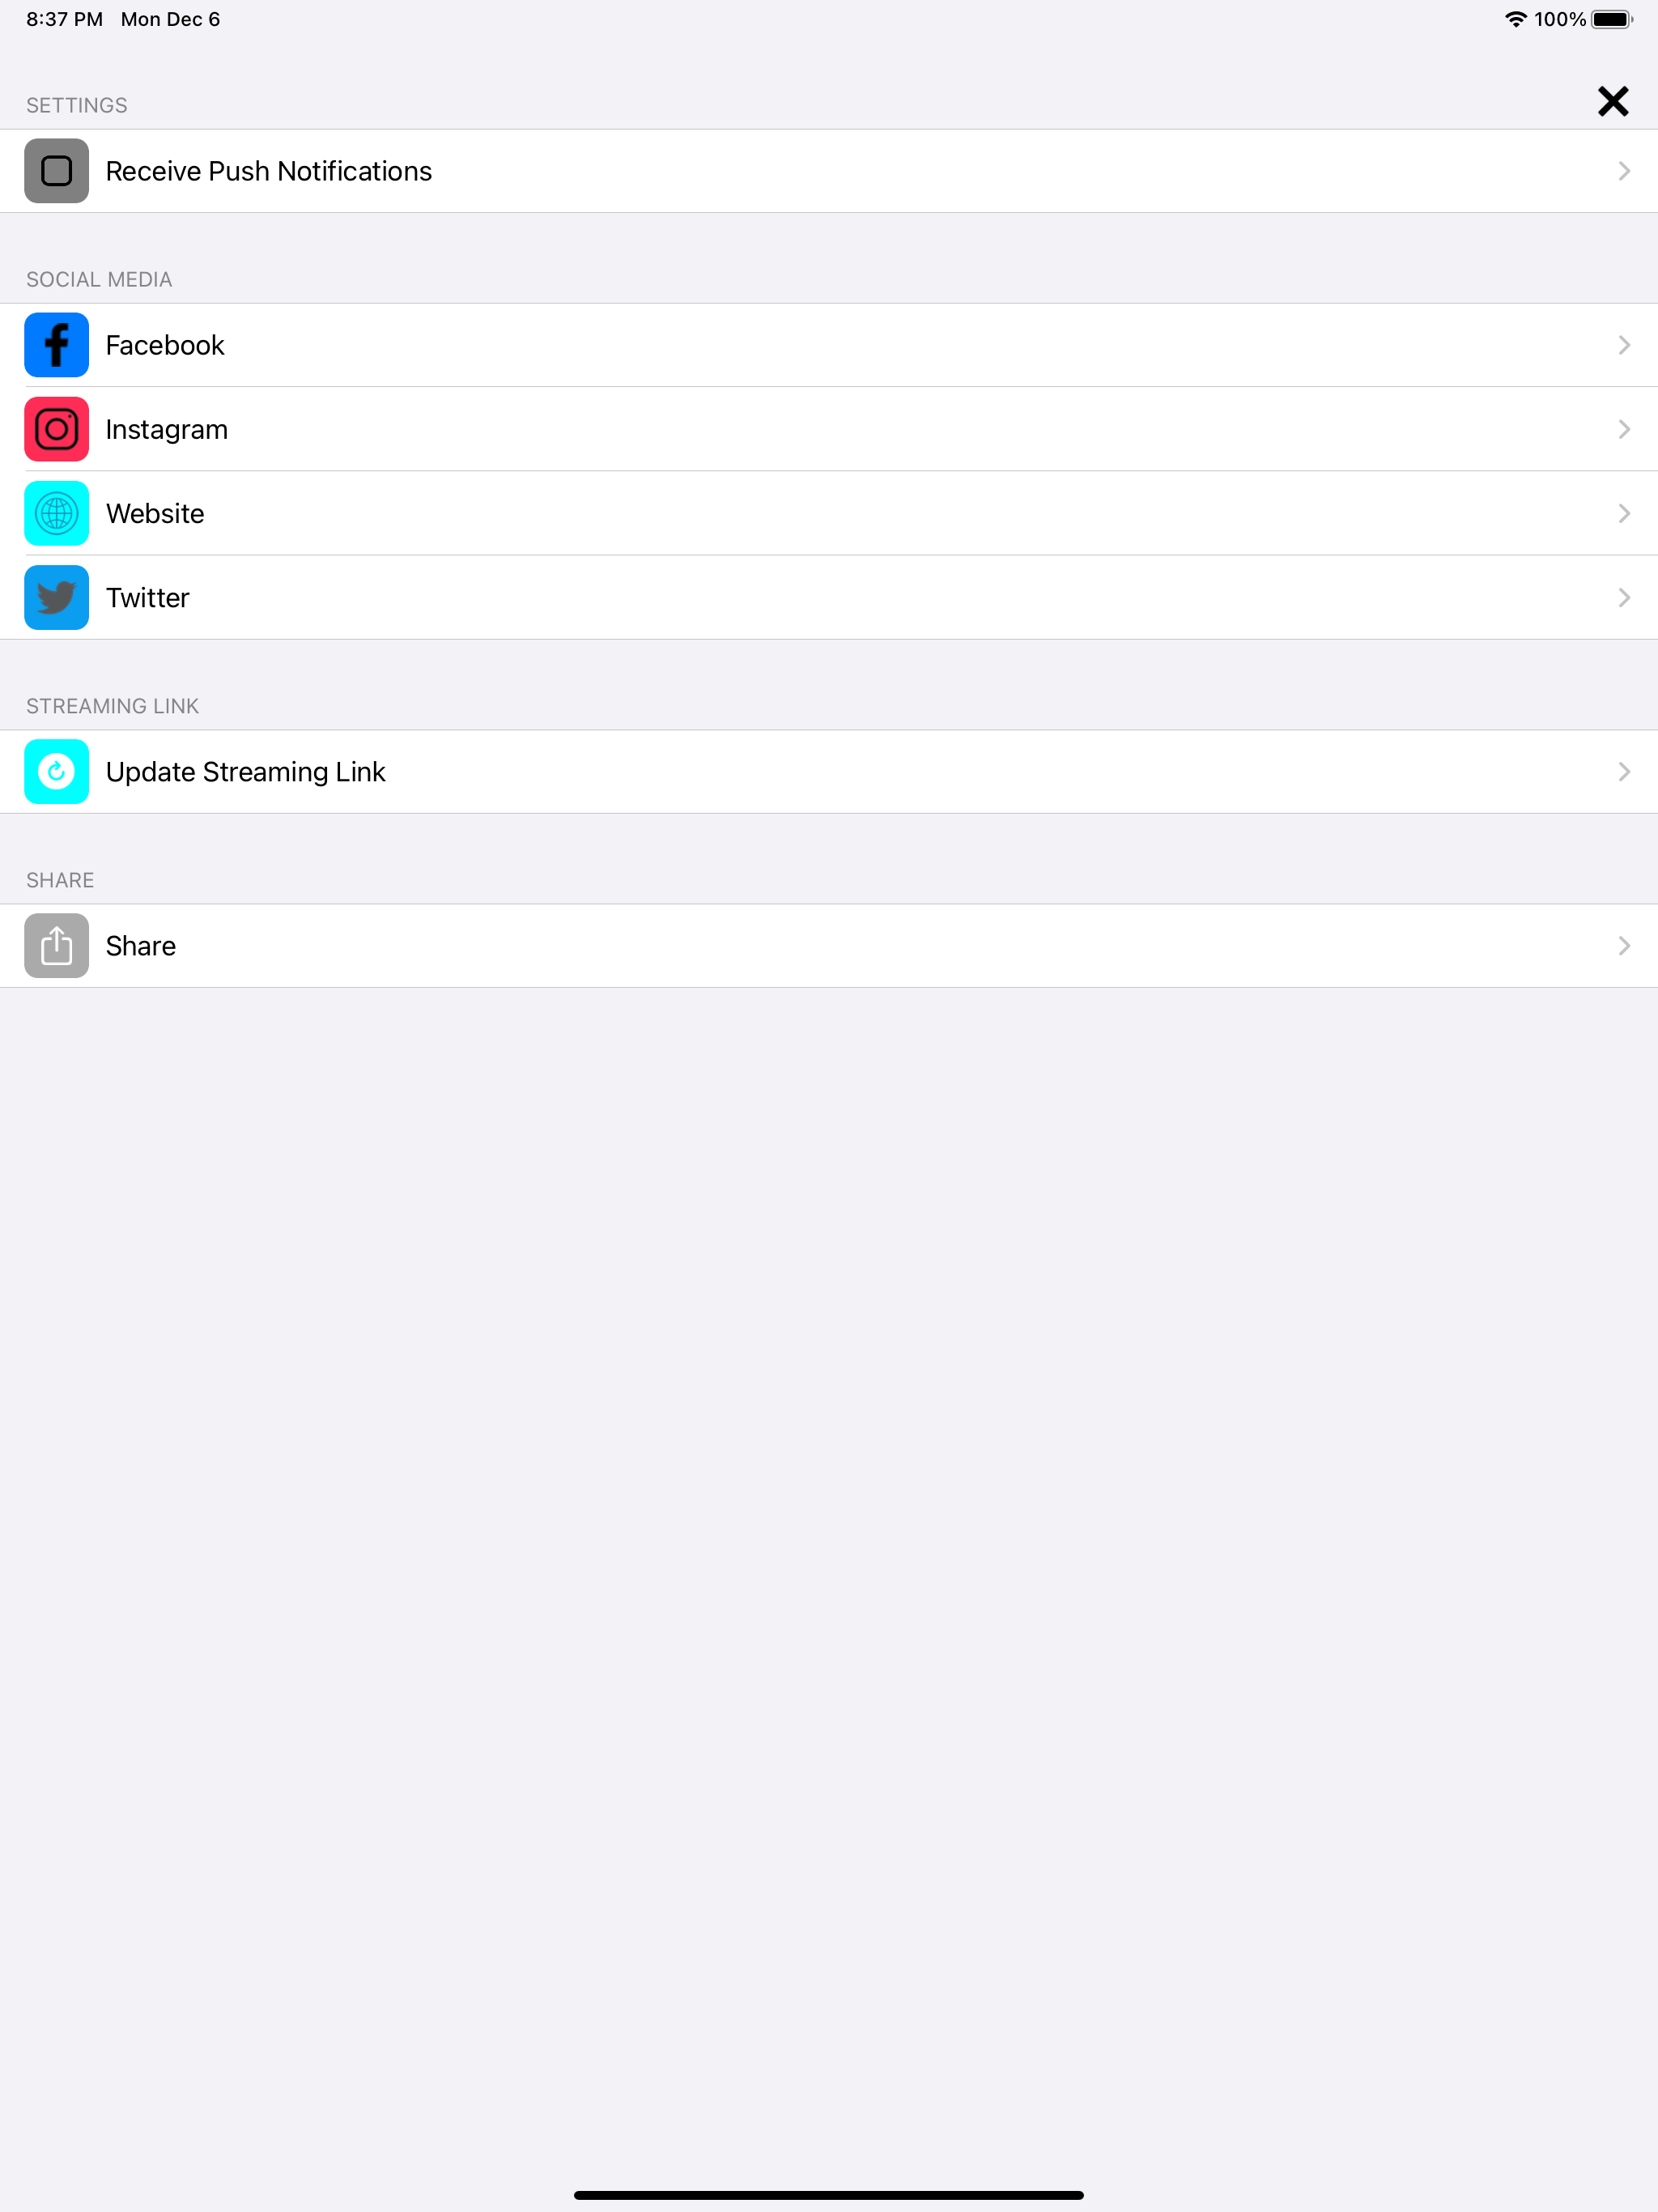Tap the Facebook logo icon
Viewport: 1658px width, 2212px height.
(x=57, y=345)
